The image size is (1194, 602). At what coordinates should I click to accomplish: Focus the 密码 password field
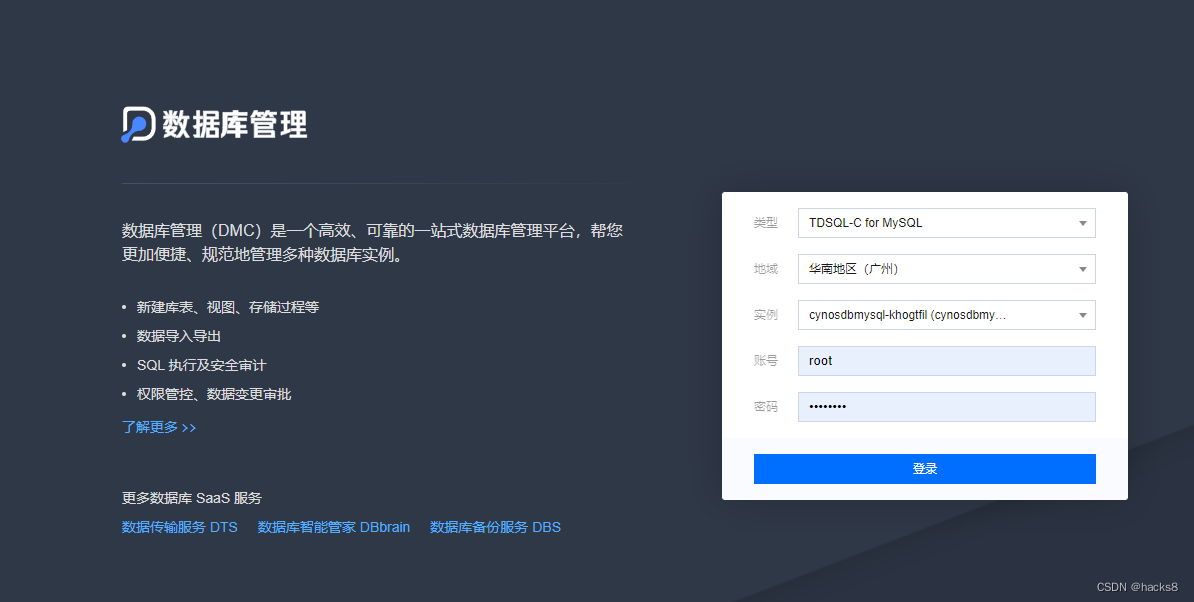[x=947, y=406]
